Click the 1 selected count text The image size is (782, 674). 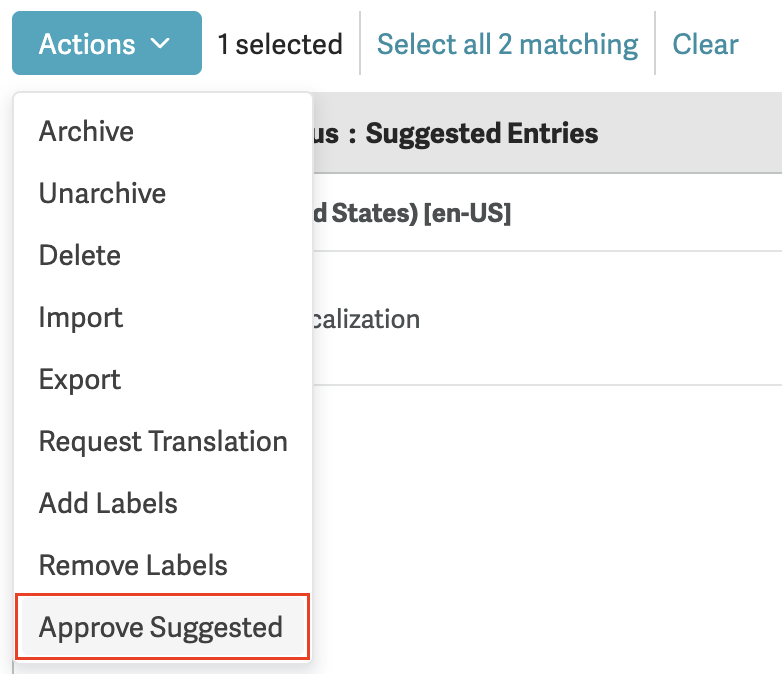(x=280, y=44)
